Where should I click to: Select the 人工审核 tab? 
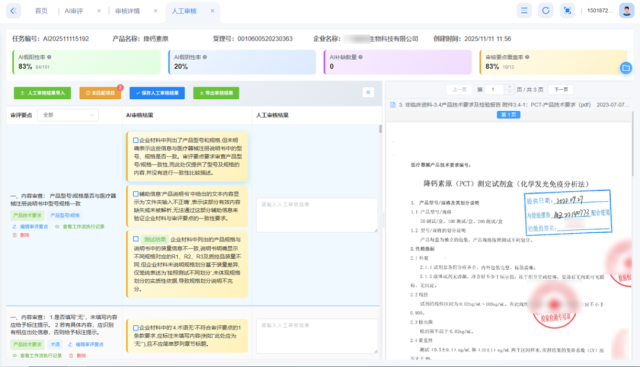[184, 11]
